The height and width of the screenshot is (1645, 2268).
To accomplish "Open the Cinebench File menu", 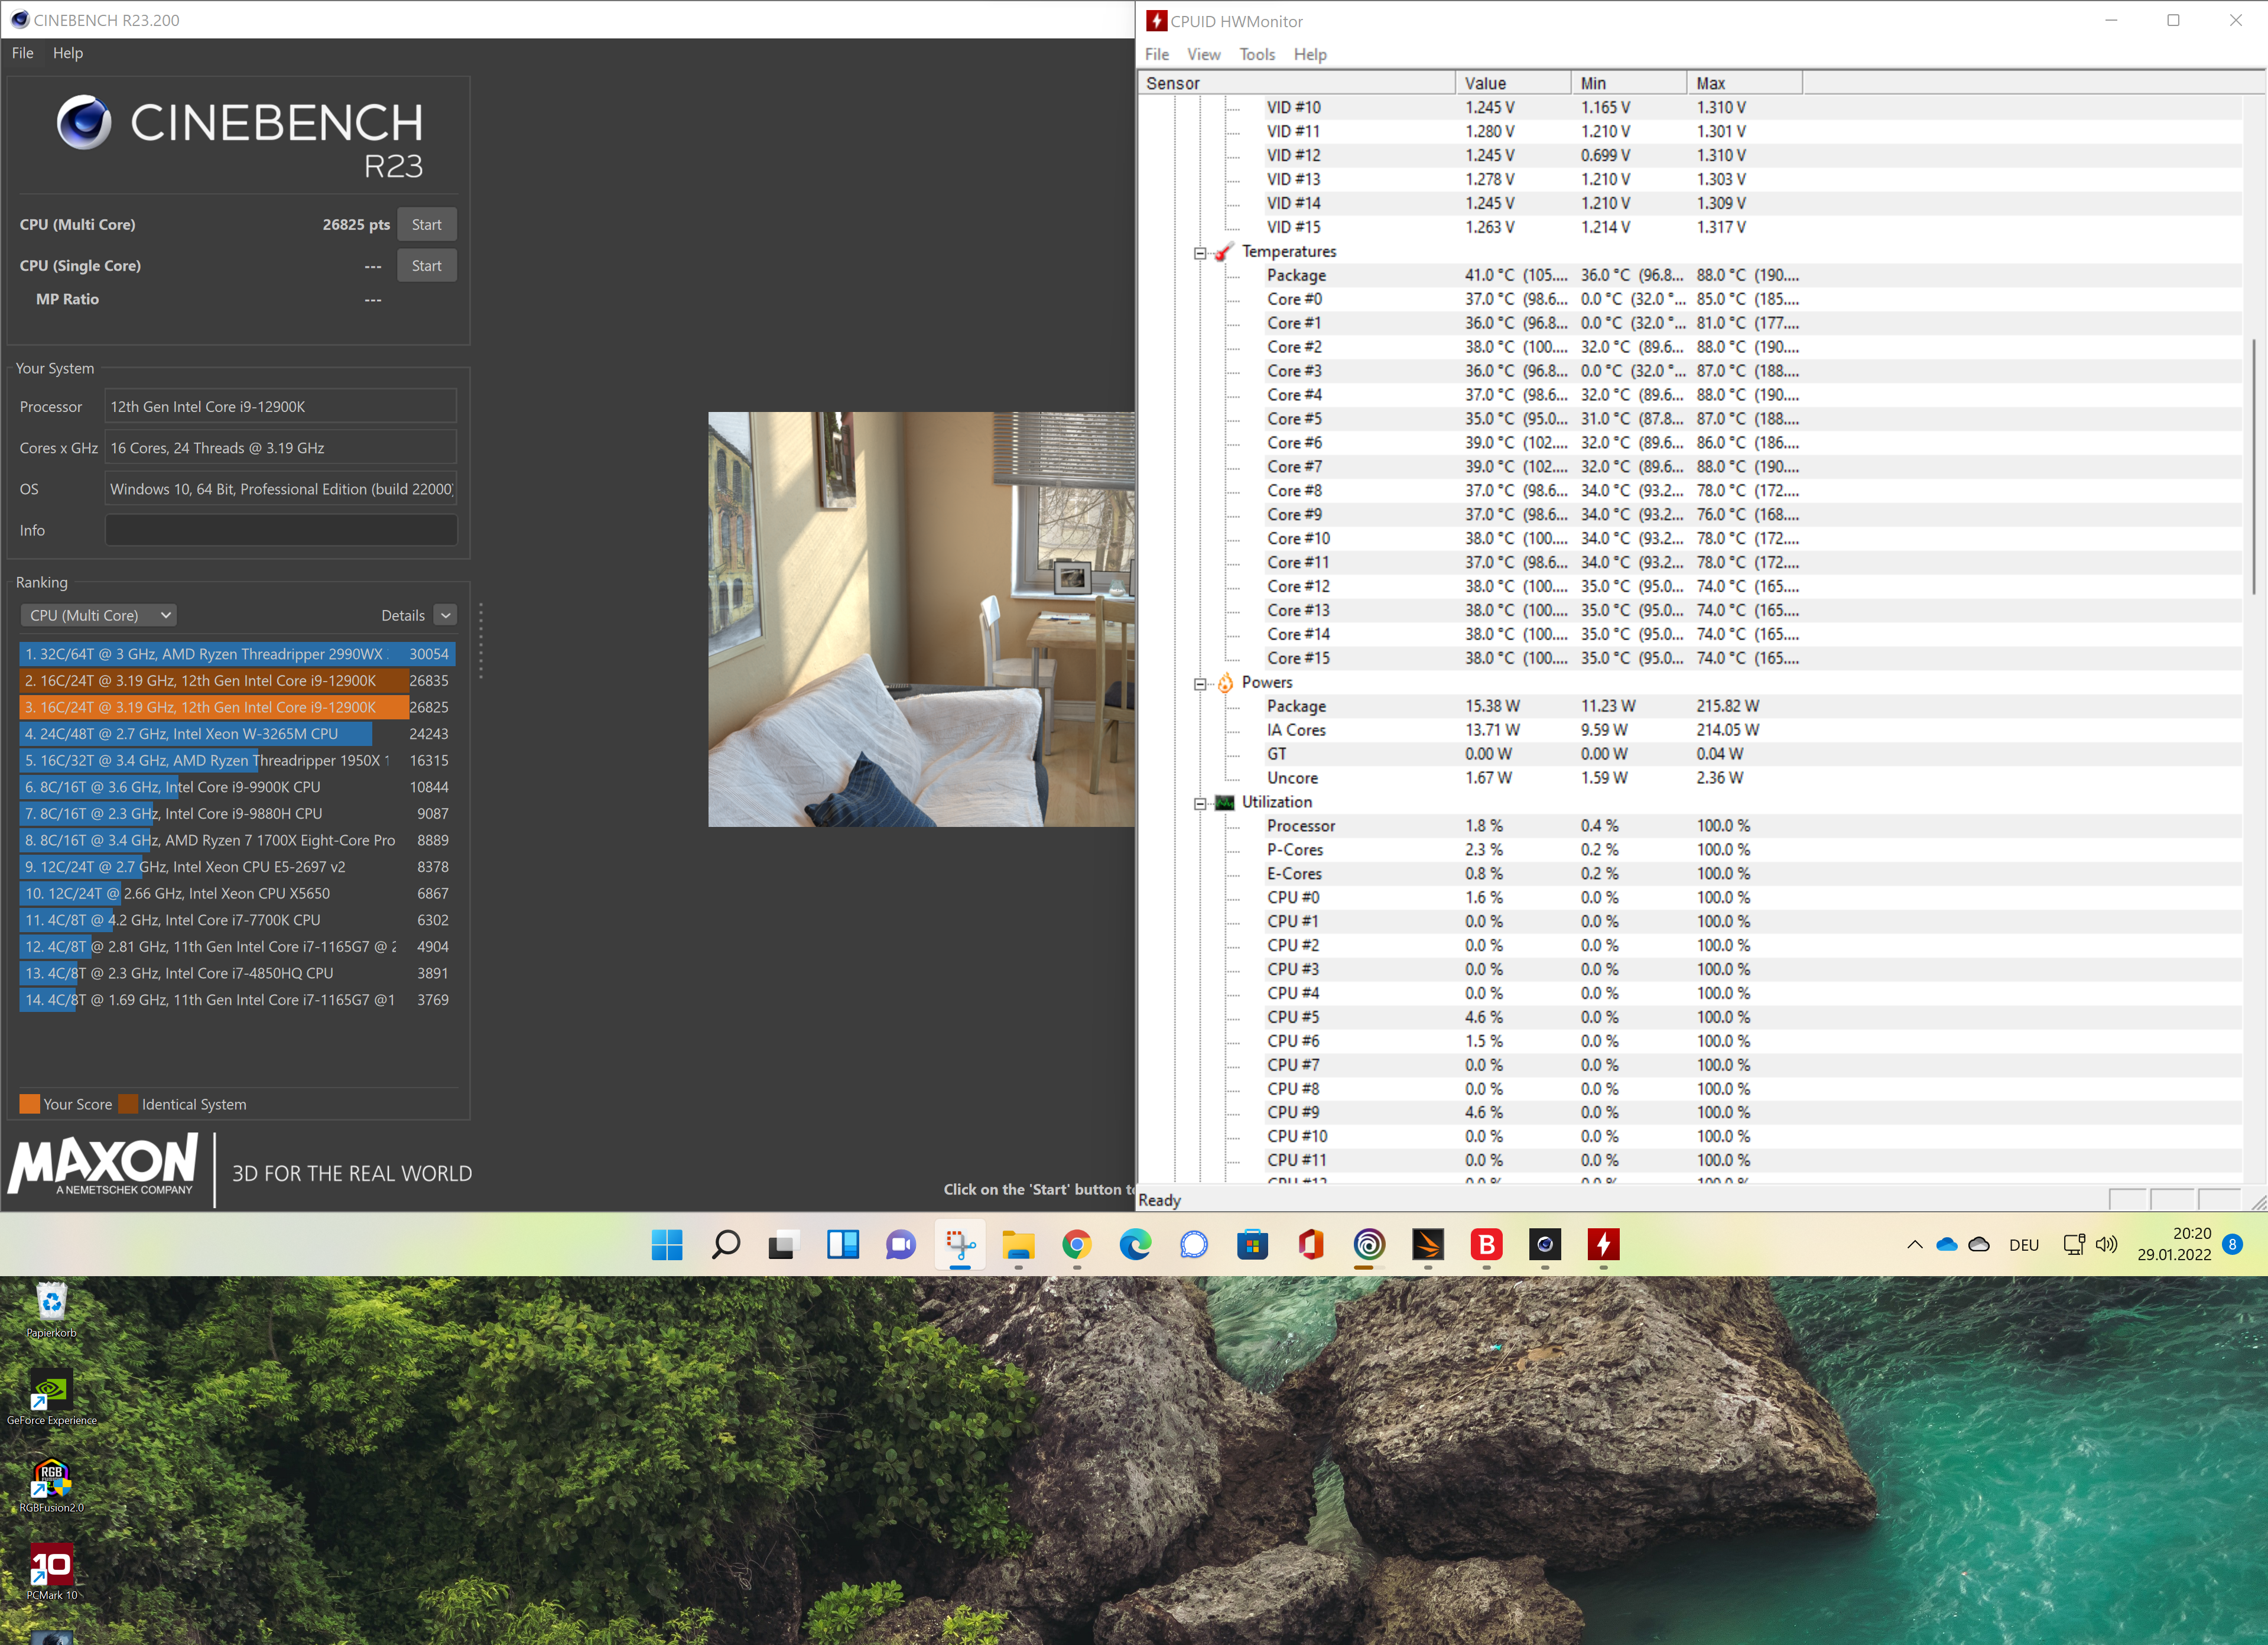I will (22, 53).
